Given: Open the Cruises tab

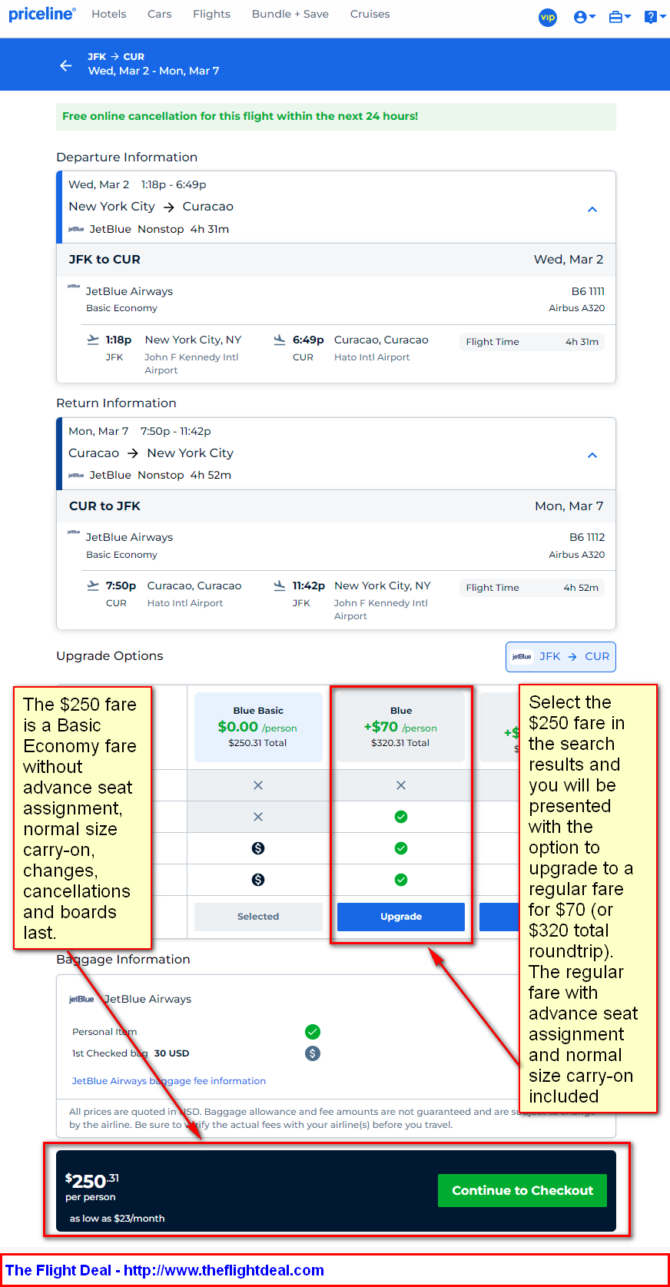Looking at the screenshot, I should tap(370, 14).
